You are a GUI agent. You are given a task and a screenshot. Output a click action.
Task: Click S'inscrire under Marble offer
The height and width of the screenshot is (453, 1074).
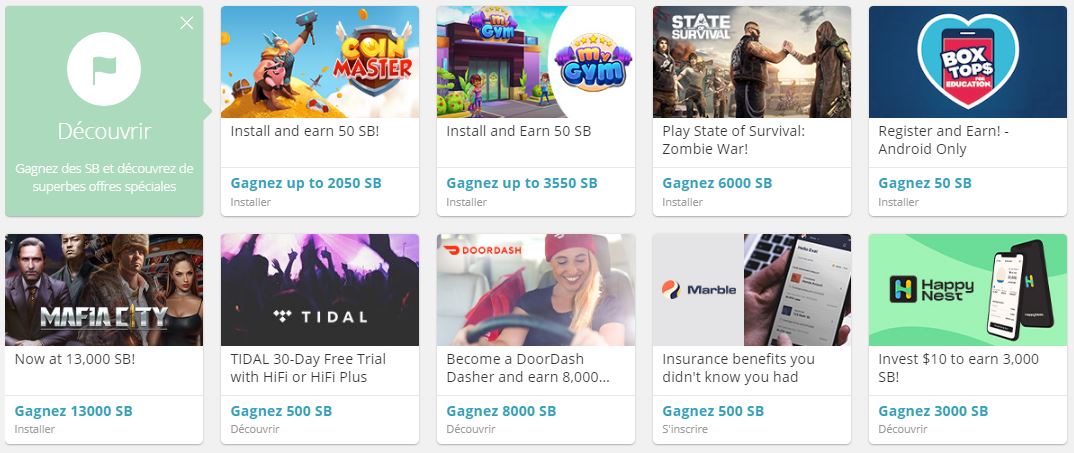[685, 429]
